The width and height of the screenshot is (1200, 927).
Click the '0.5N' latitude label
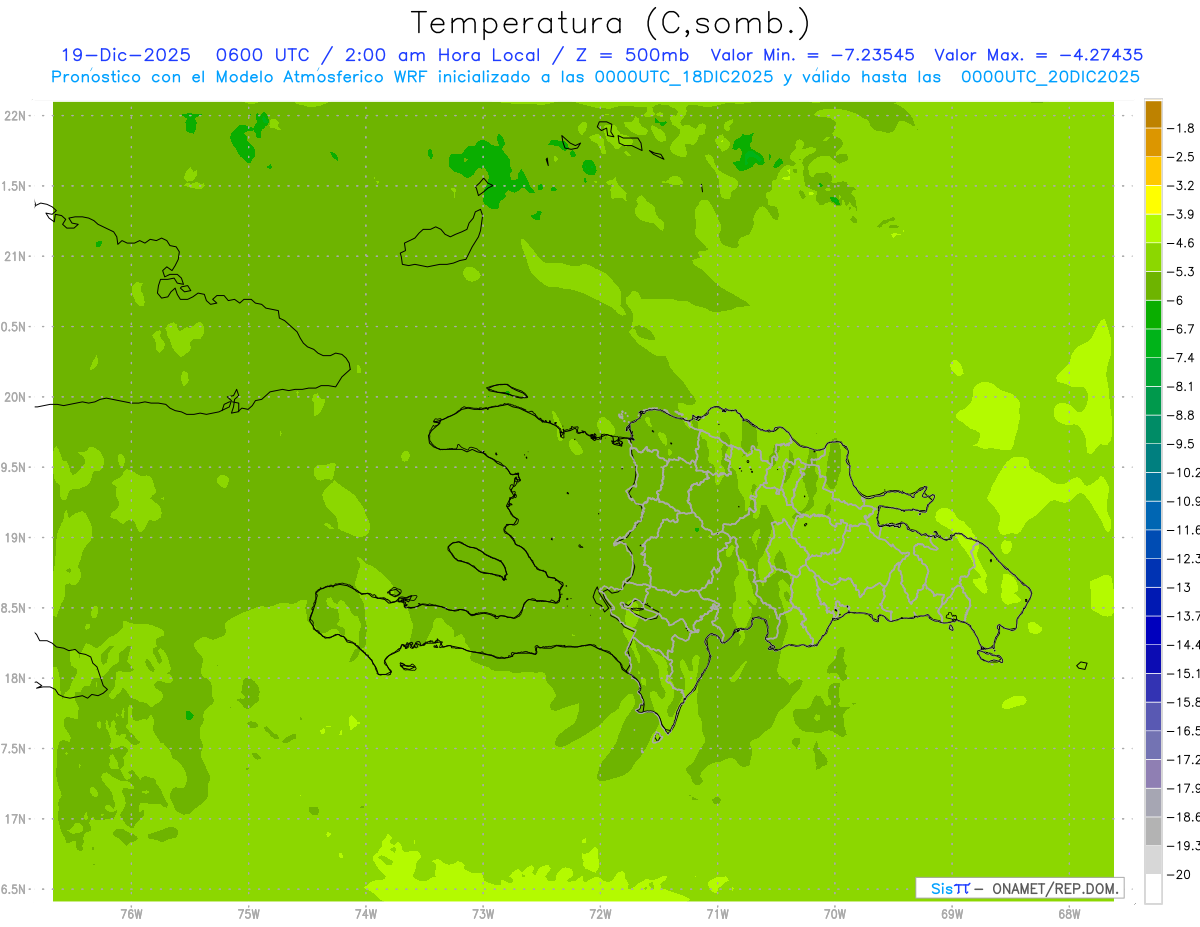14,327
